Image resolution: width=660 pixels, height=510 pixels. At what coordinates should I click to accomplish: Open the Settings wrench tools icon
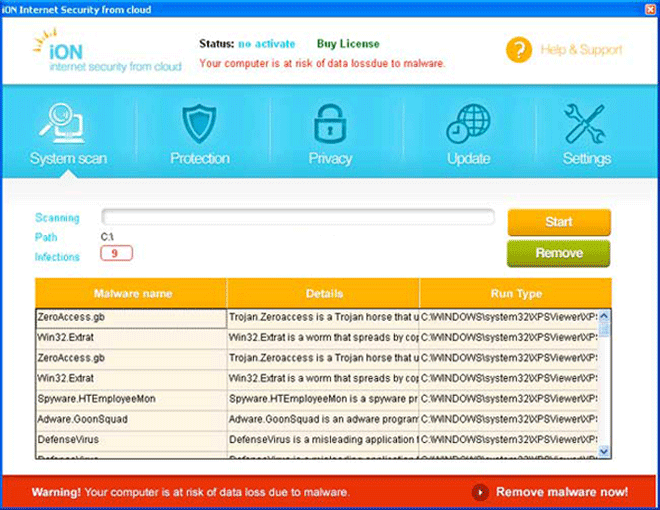pyautogui.click(x=586, y=124)
